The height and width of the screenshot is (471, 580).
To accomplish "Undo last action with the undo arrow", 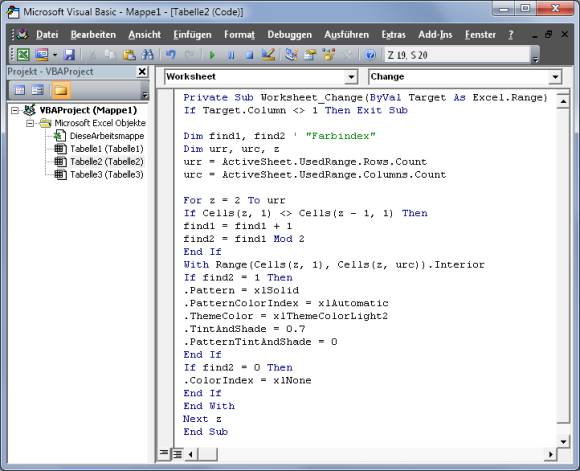I will [171, 55].
